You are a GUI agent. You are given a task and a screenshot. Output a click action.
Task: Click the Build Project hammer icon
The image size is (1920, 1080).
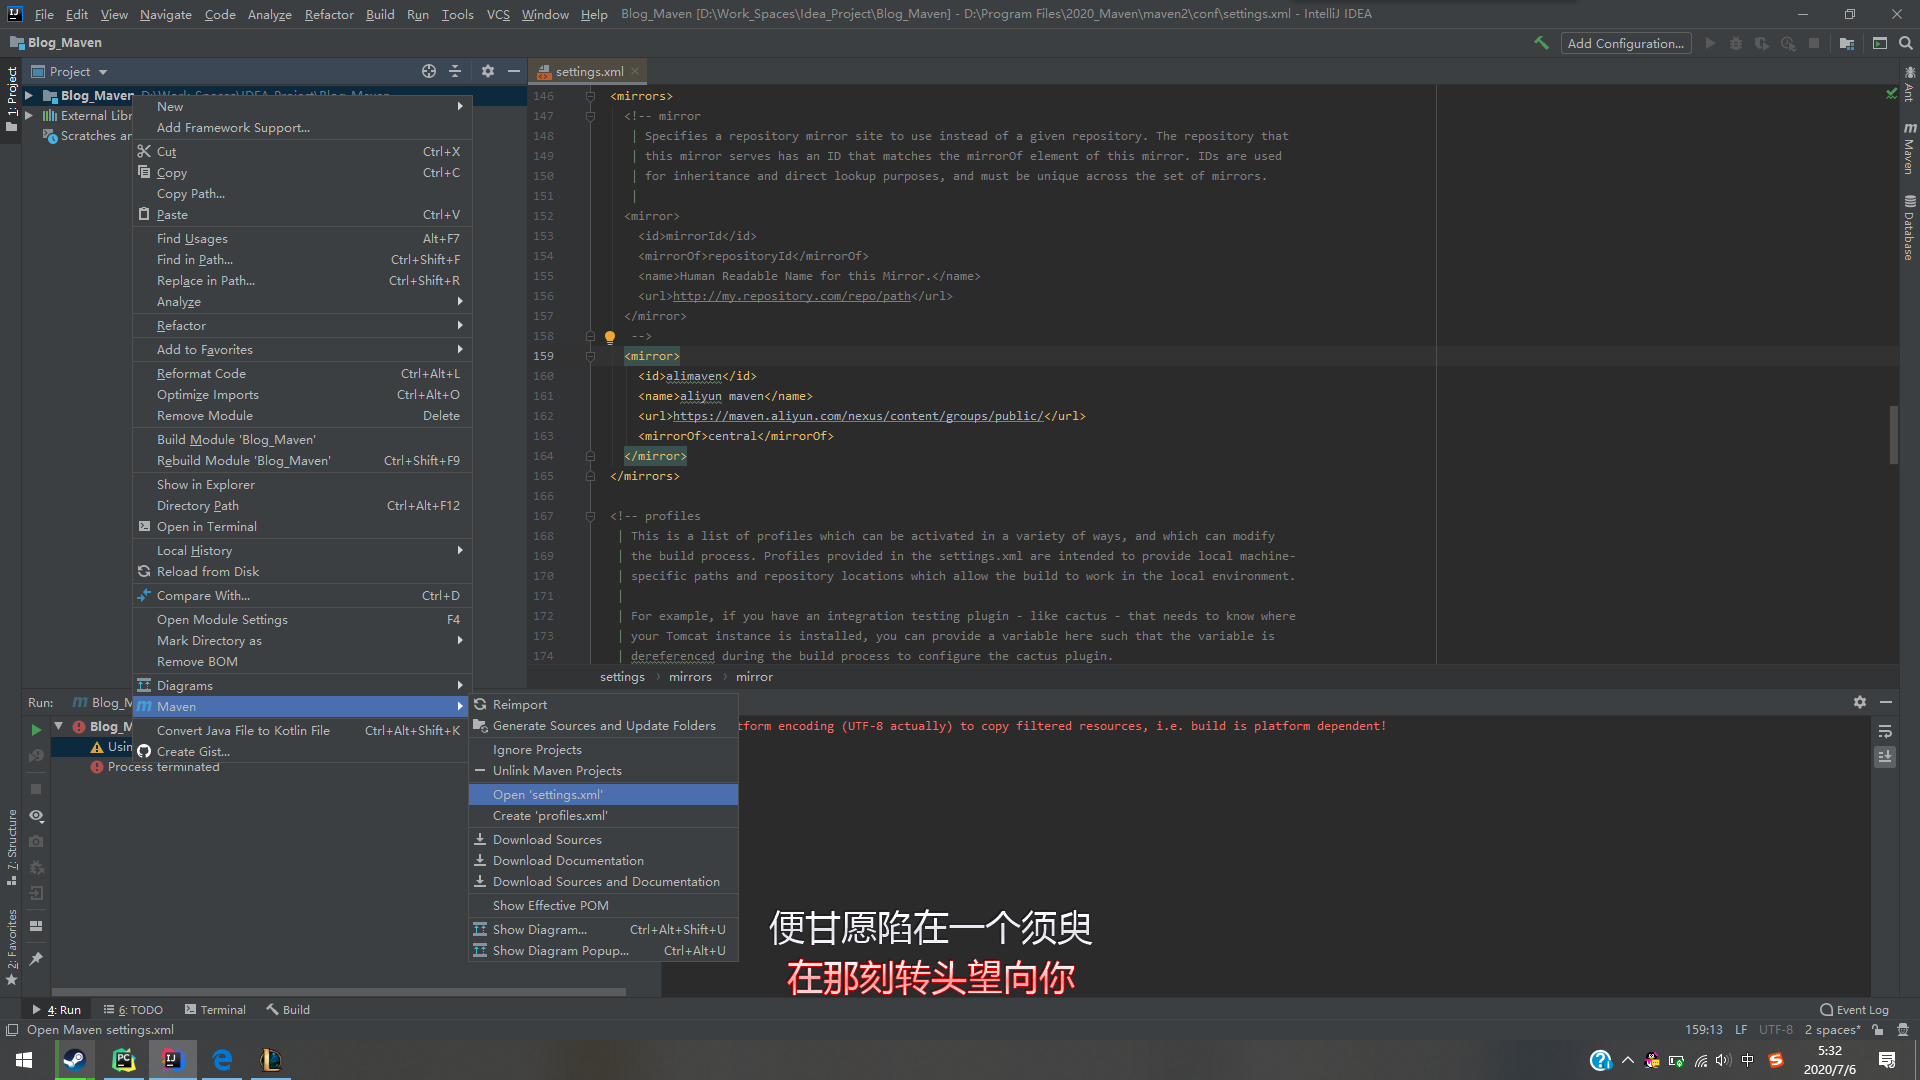pos(1543,43)
